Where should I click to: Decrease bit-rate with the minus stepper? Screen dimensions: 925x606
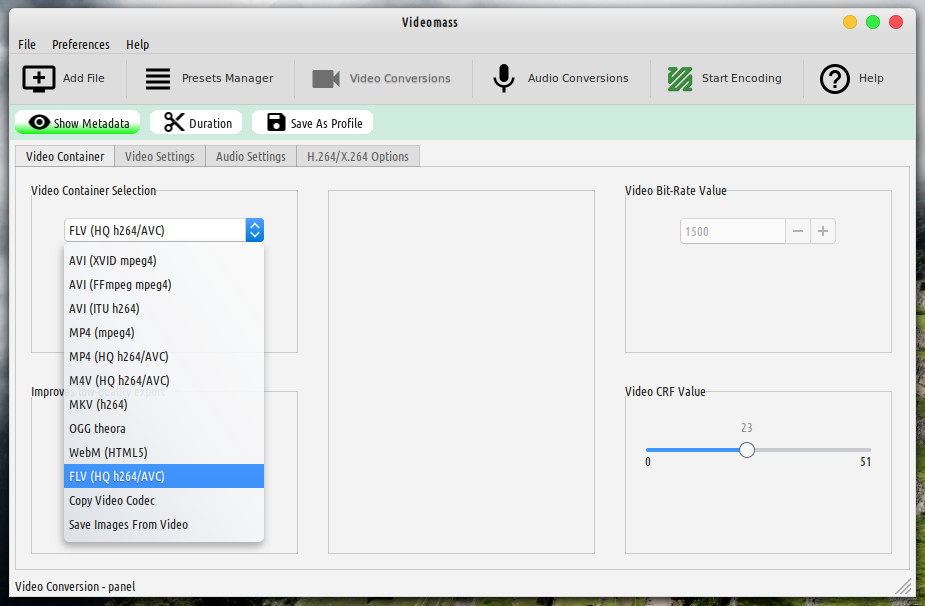(x=798, y=231)
